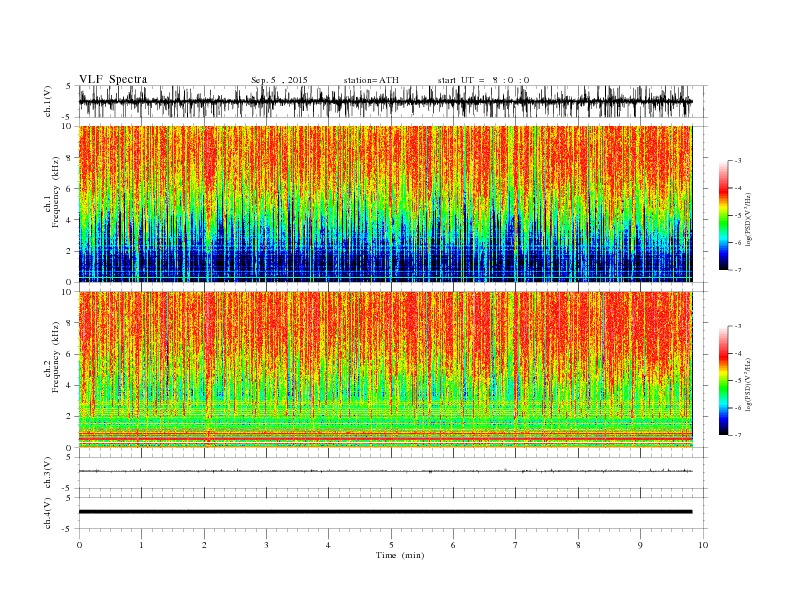Viewport: 792px width, 612px height.
Task: Click the "ch.1 Frequency (kHz)" axis label
Action: coord(52,192)
